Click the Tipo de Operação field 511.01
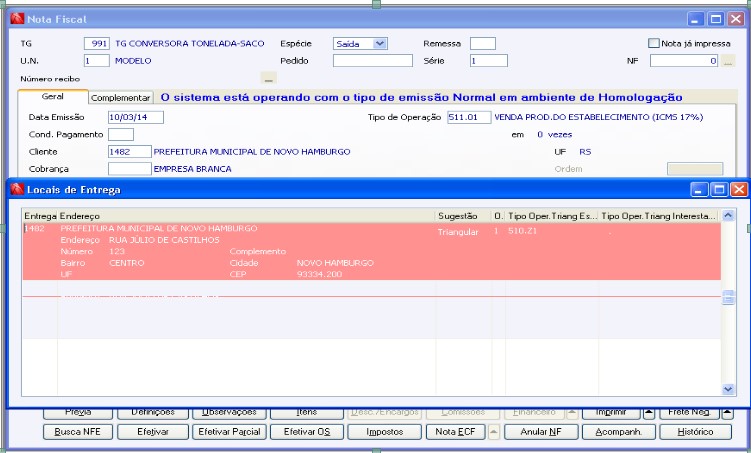The width and height of the screenshot is (751, 453). tap(469, 117)
